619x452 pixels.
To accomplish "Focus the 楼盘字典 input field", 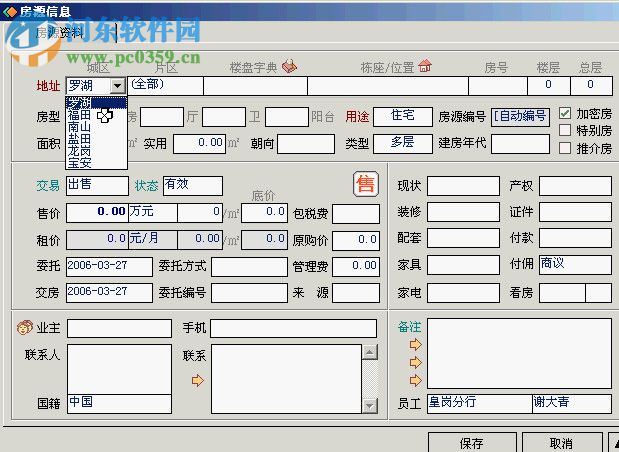I will coord(255,86).
